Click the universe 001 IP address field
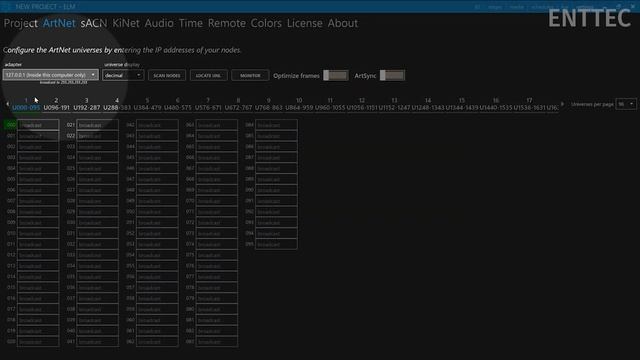Viewport: 640px width, 360px height. tap(38, 136)
